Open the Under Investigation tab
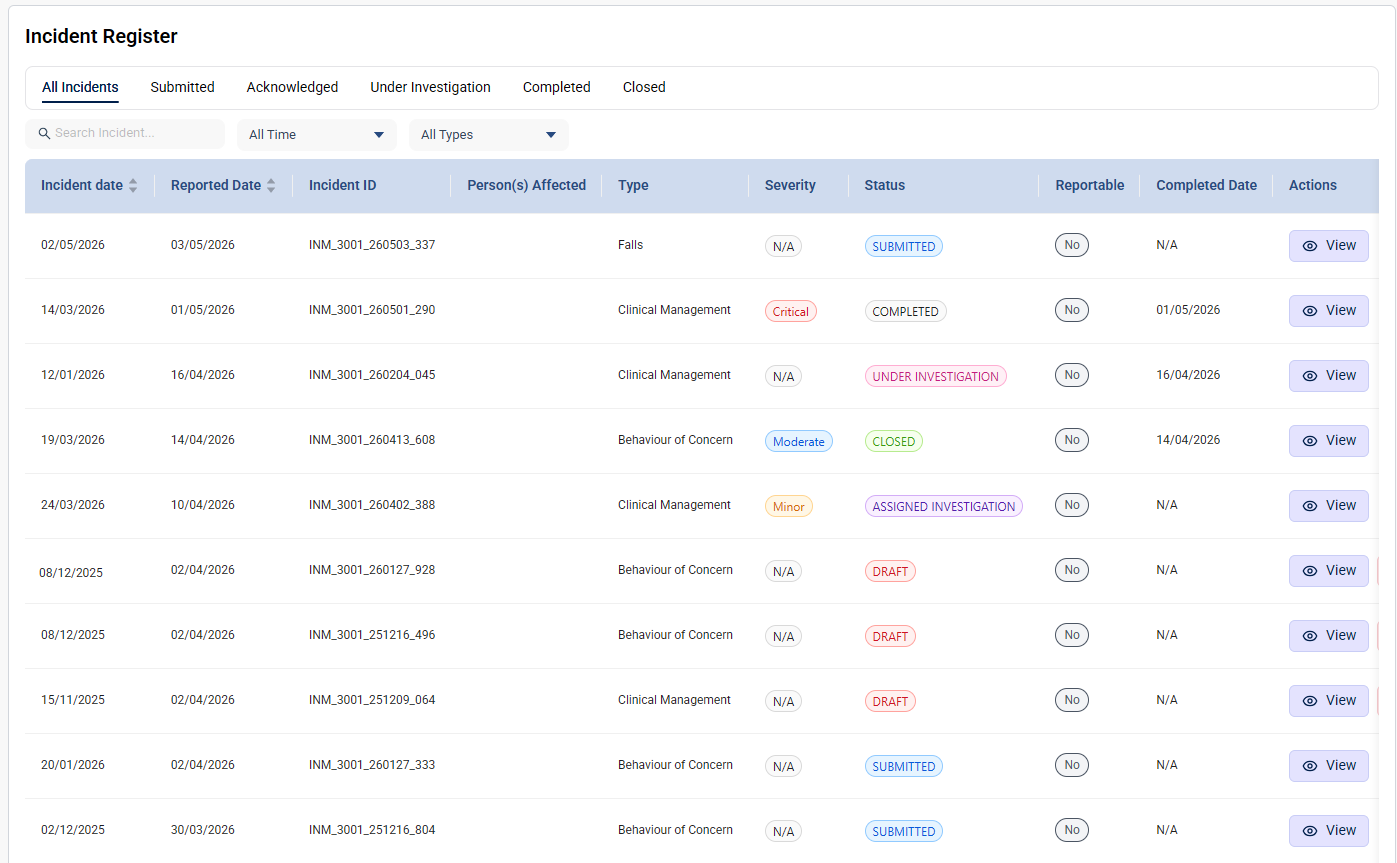This screenshot has height=863, width=1397. (431, 87)
